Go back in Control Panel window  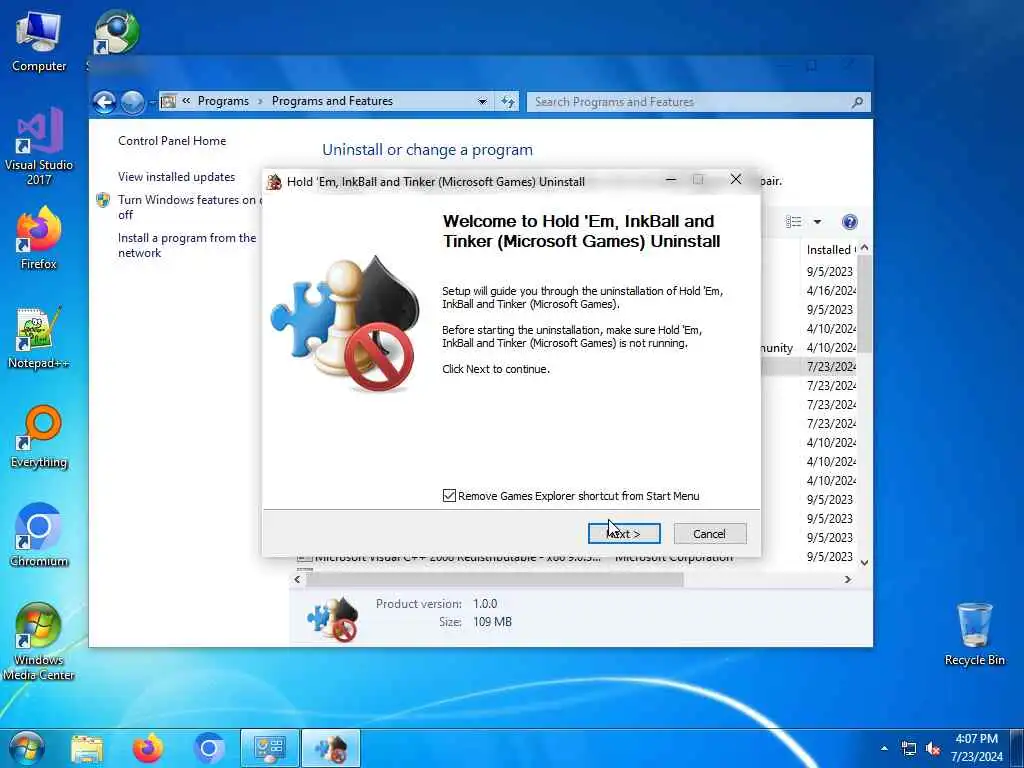click(104, 102)
